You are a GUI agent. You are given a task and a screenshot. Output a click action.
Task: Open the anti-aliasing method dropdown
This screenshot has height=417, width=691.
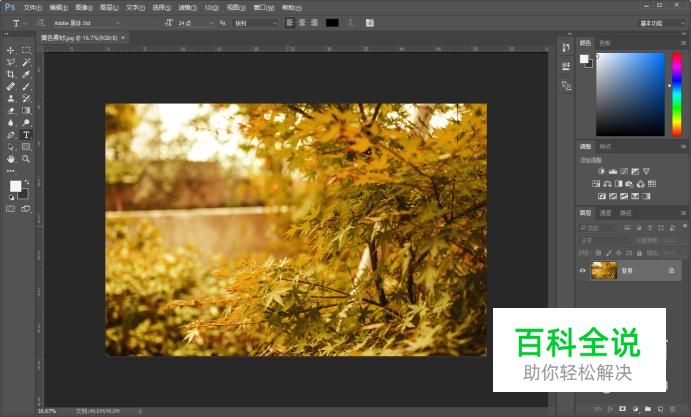click(x=255, y=23)
